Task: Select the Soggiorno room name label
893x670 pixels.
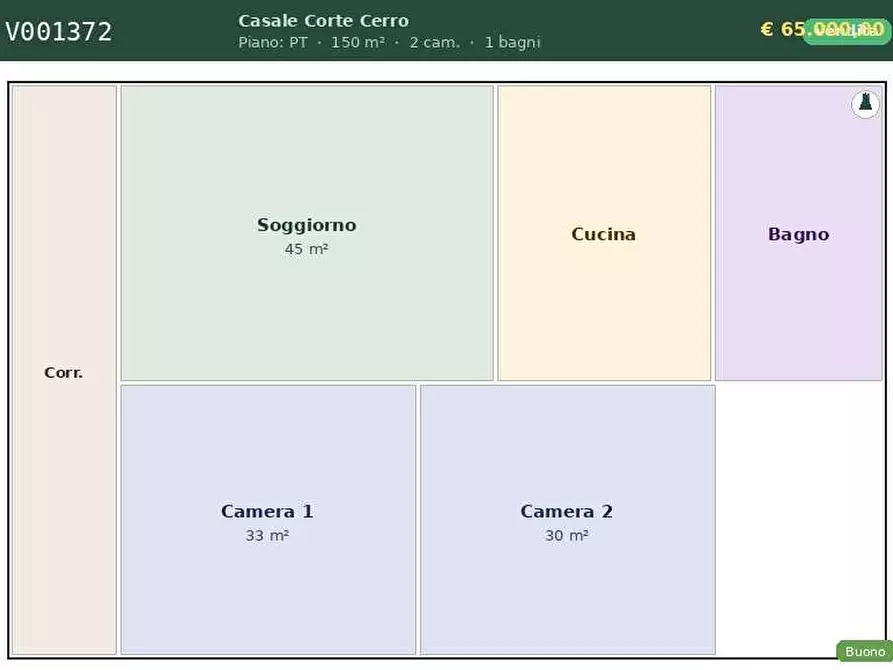Action: pyautogui.click(x=306, y=225)
